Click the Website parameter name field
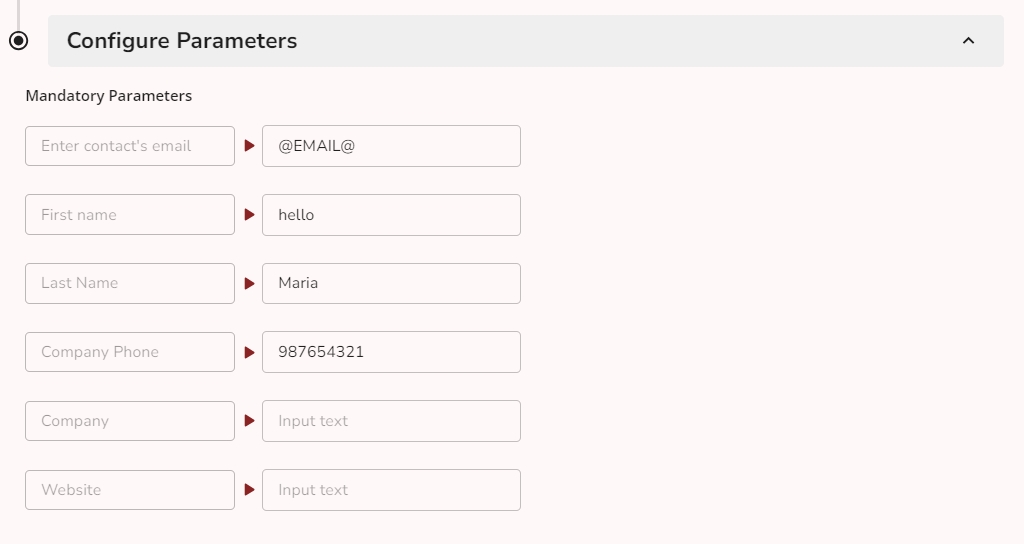This screenshot has height=544, width=1024. pyautogui.click(x=130, y=490)
